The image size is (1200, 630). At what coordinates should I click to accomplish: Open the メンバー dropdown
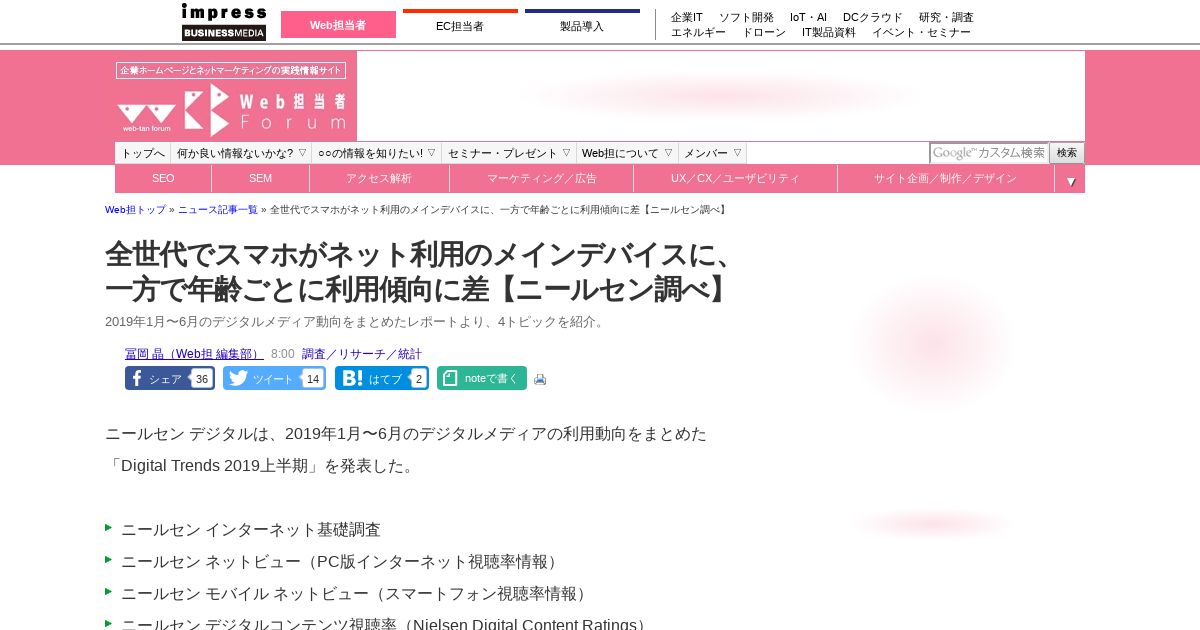tap(713, 153)
